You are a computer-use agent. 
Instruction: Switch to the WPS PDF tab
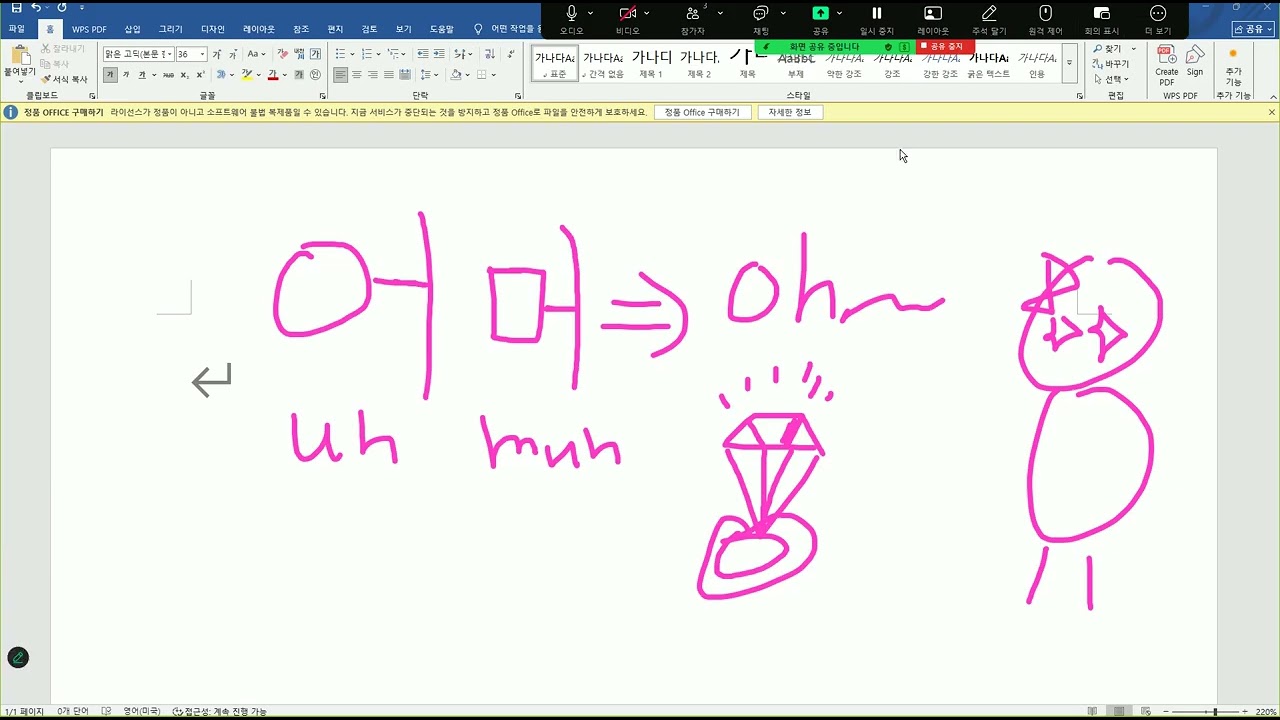pyautogui.click(x=89, y=29)
